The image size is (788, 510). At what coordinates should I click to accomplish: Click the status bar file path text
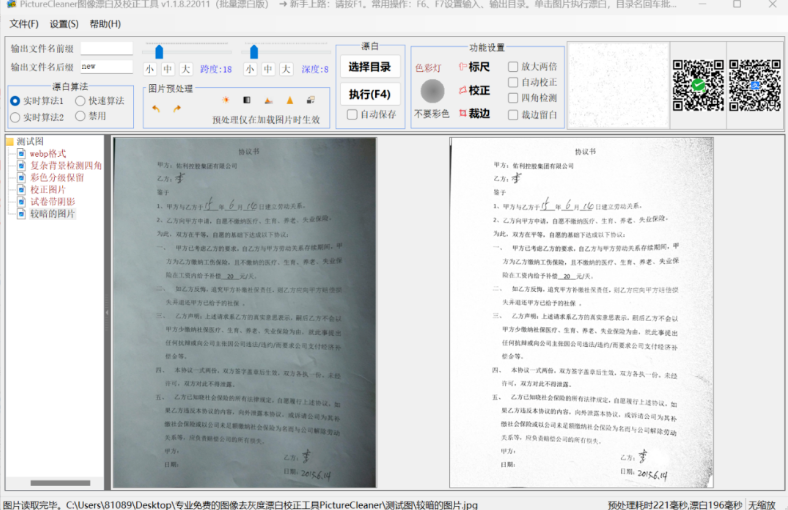pos(272,505)
